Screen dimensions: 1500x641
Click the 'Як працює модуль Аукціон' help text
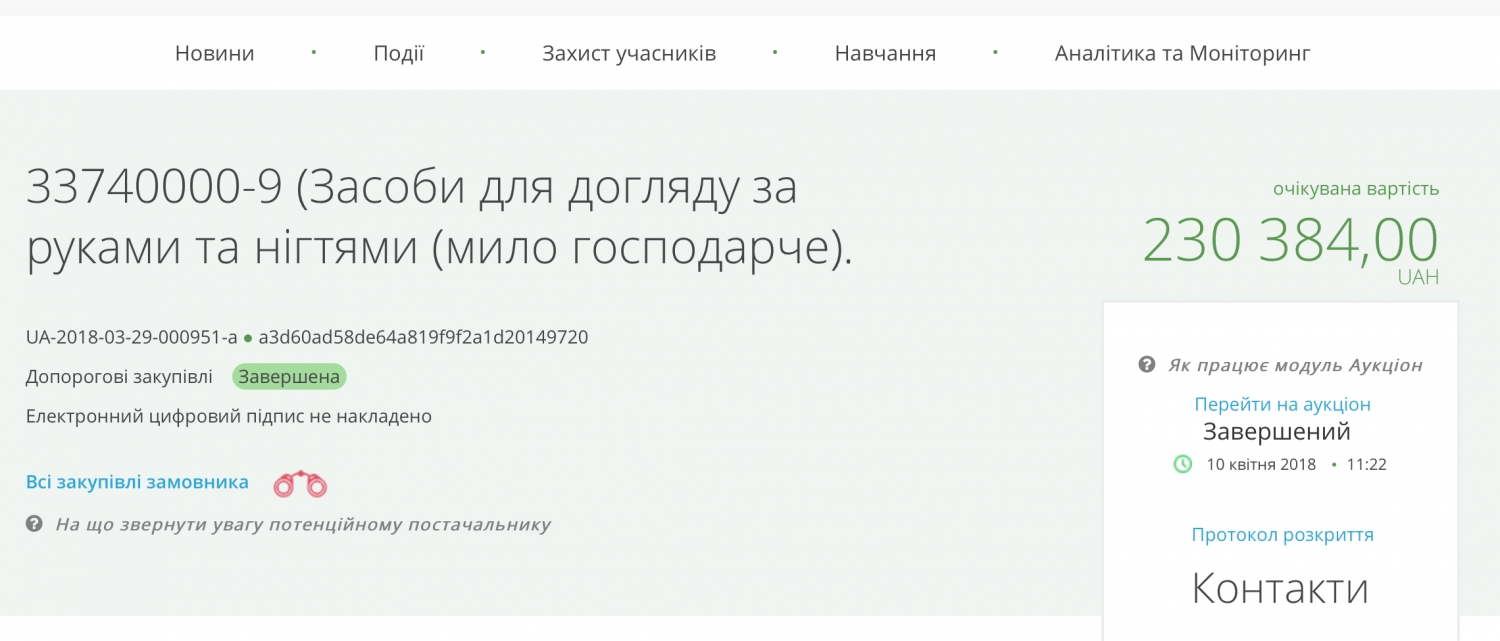coord(1294,365)
